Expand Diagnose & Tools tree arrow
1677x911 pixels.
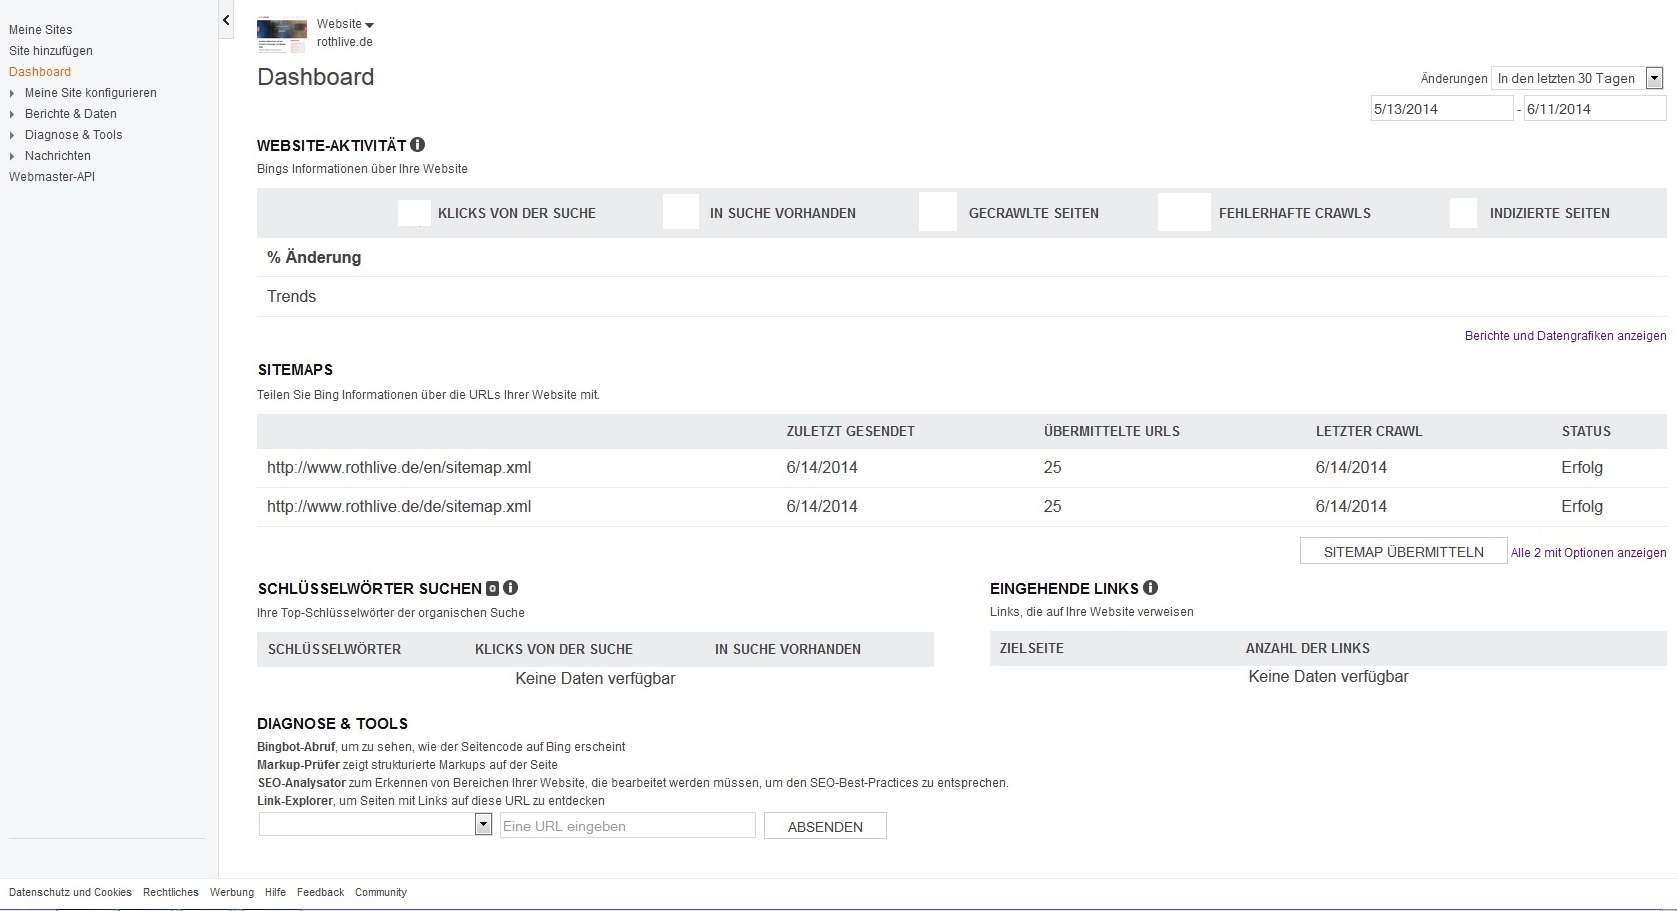click(12, 135)
